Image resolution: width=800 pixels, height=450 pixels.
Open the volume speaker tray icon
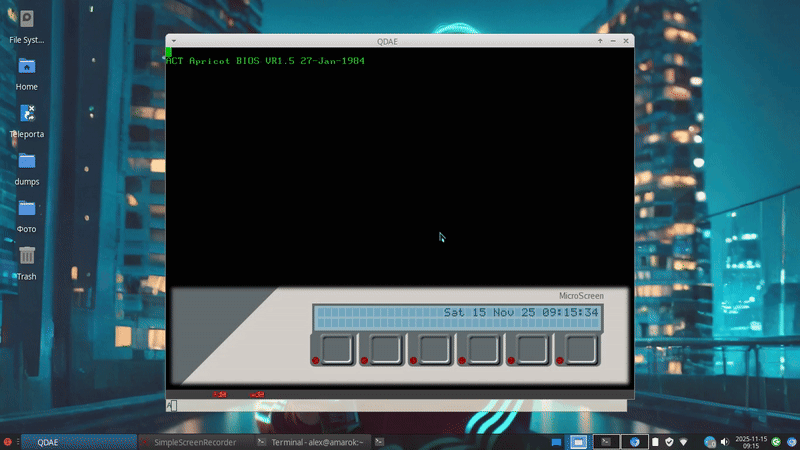[x=724, y=442]
